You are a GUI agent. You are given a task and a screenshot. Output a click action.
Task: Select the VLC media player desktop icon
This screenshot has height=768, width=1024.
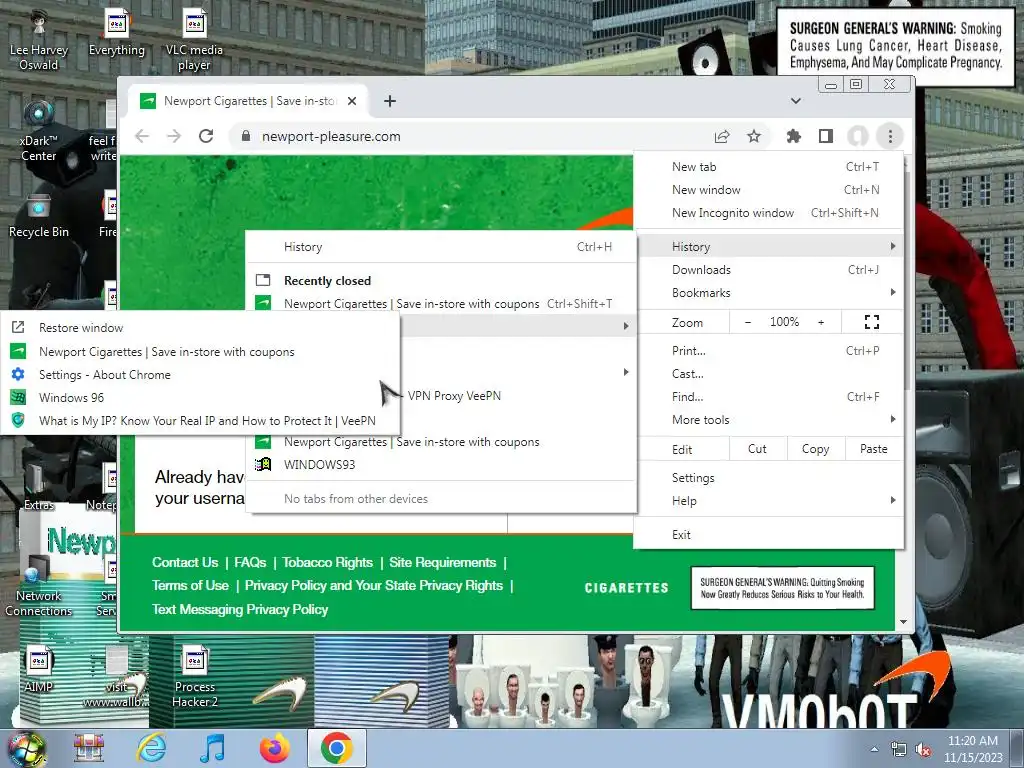pyautogui.click(x=194, y=40)
